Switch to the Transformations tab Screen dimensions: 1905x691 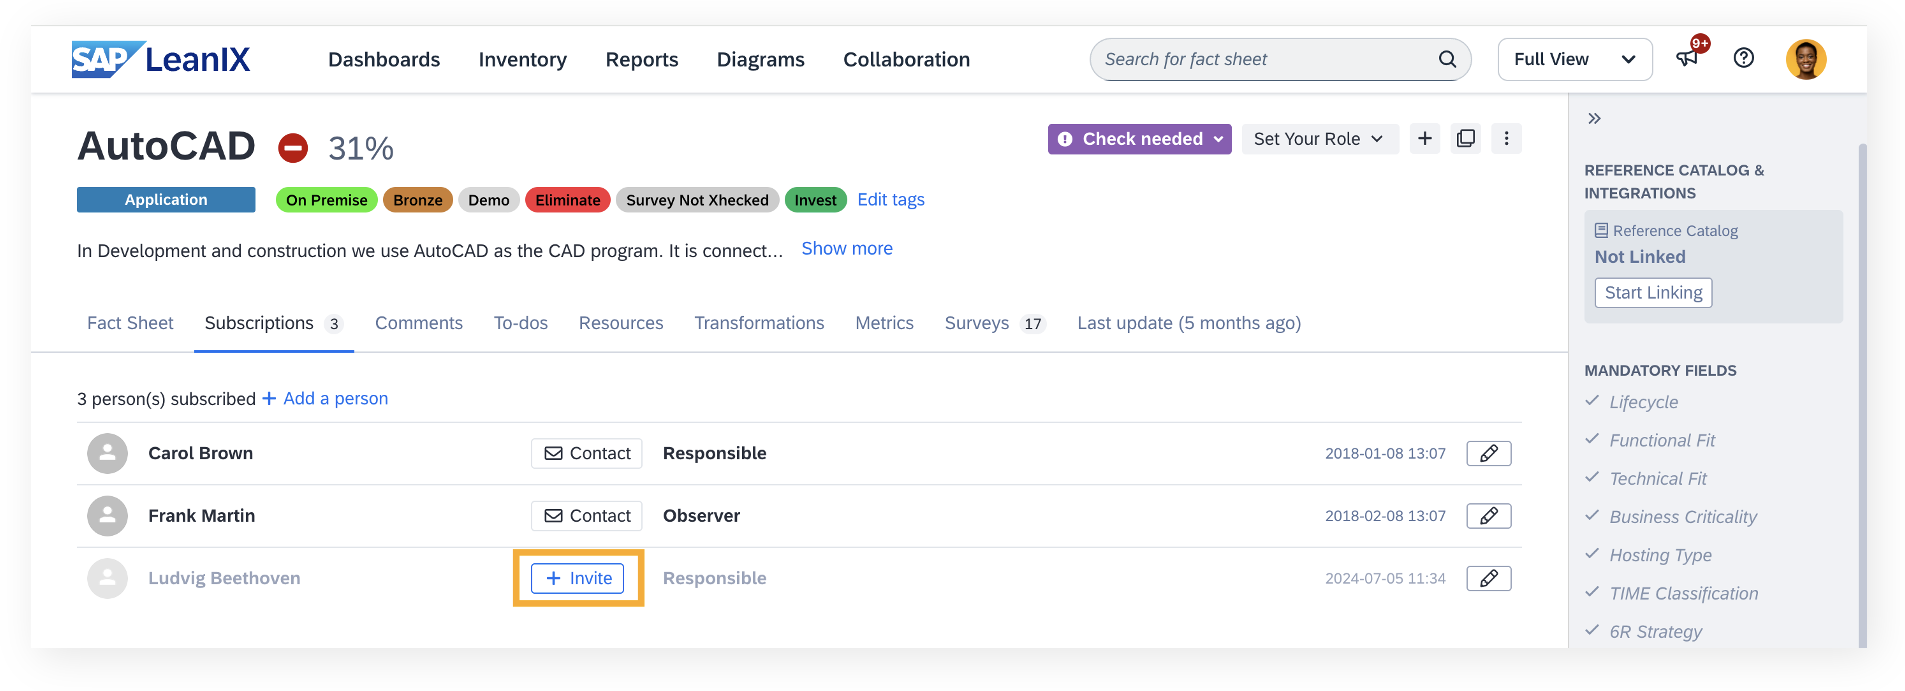click(760, 323)
